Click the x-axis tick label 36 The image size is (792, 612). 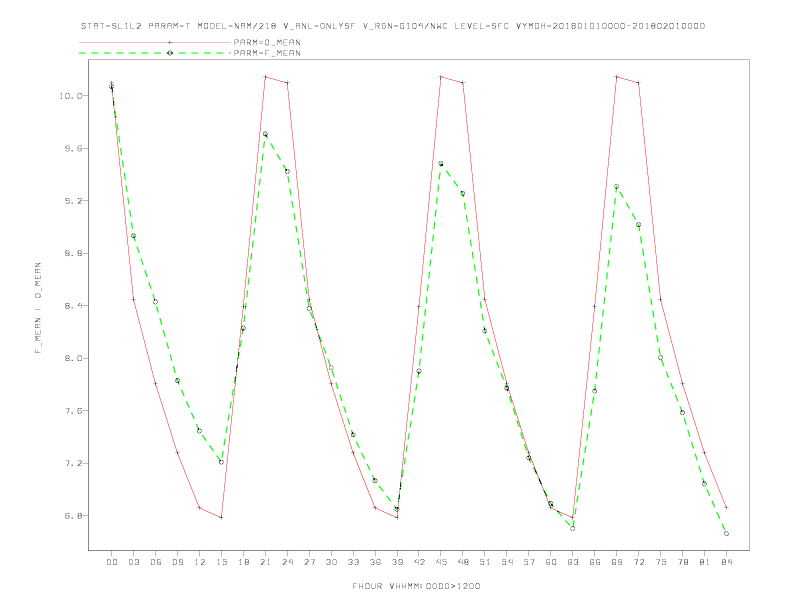pos(375,562)
